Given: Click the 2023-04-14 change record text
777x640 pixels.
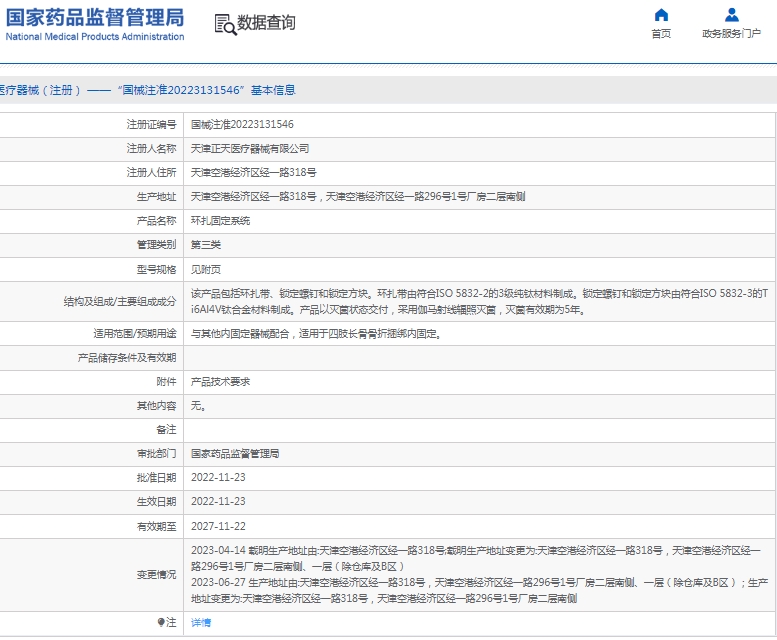Looking at the screenshot, I should [x=476, y=558].
